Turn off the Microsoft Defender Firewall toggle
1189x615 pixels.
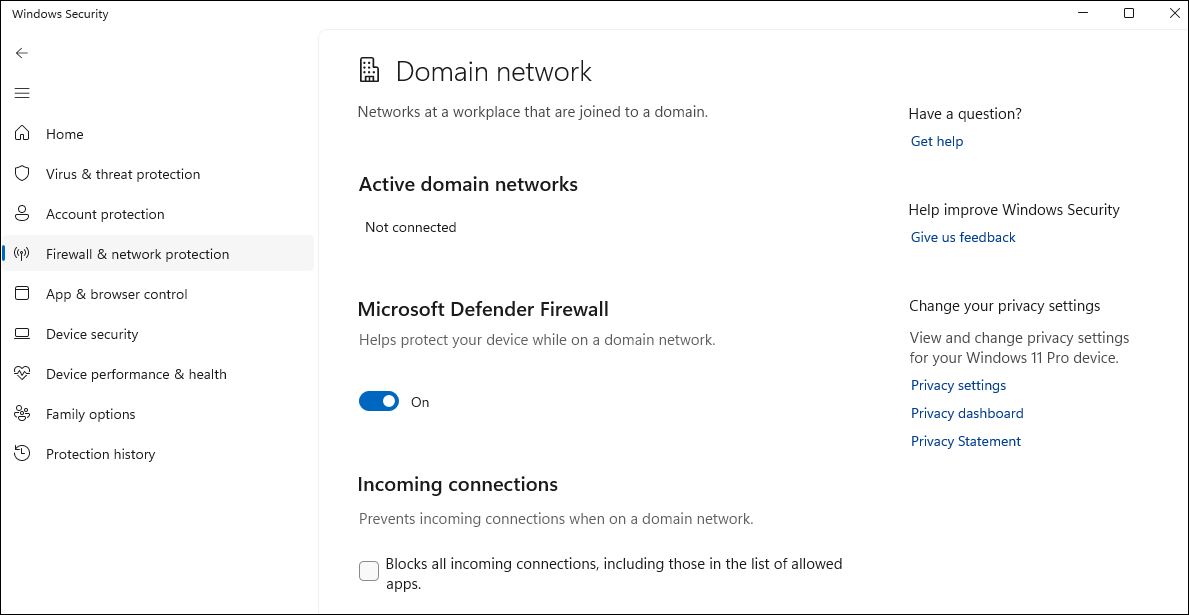[x=378, y=400]
